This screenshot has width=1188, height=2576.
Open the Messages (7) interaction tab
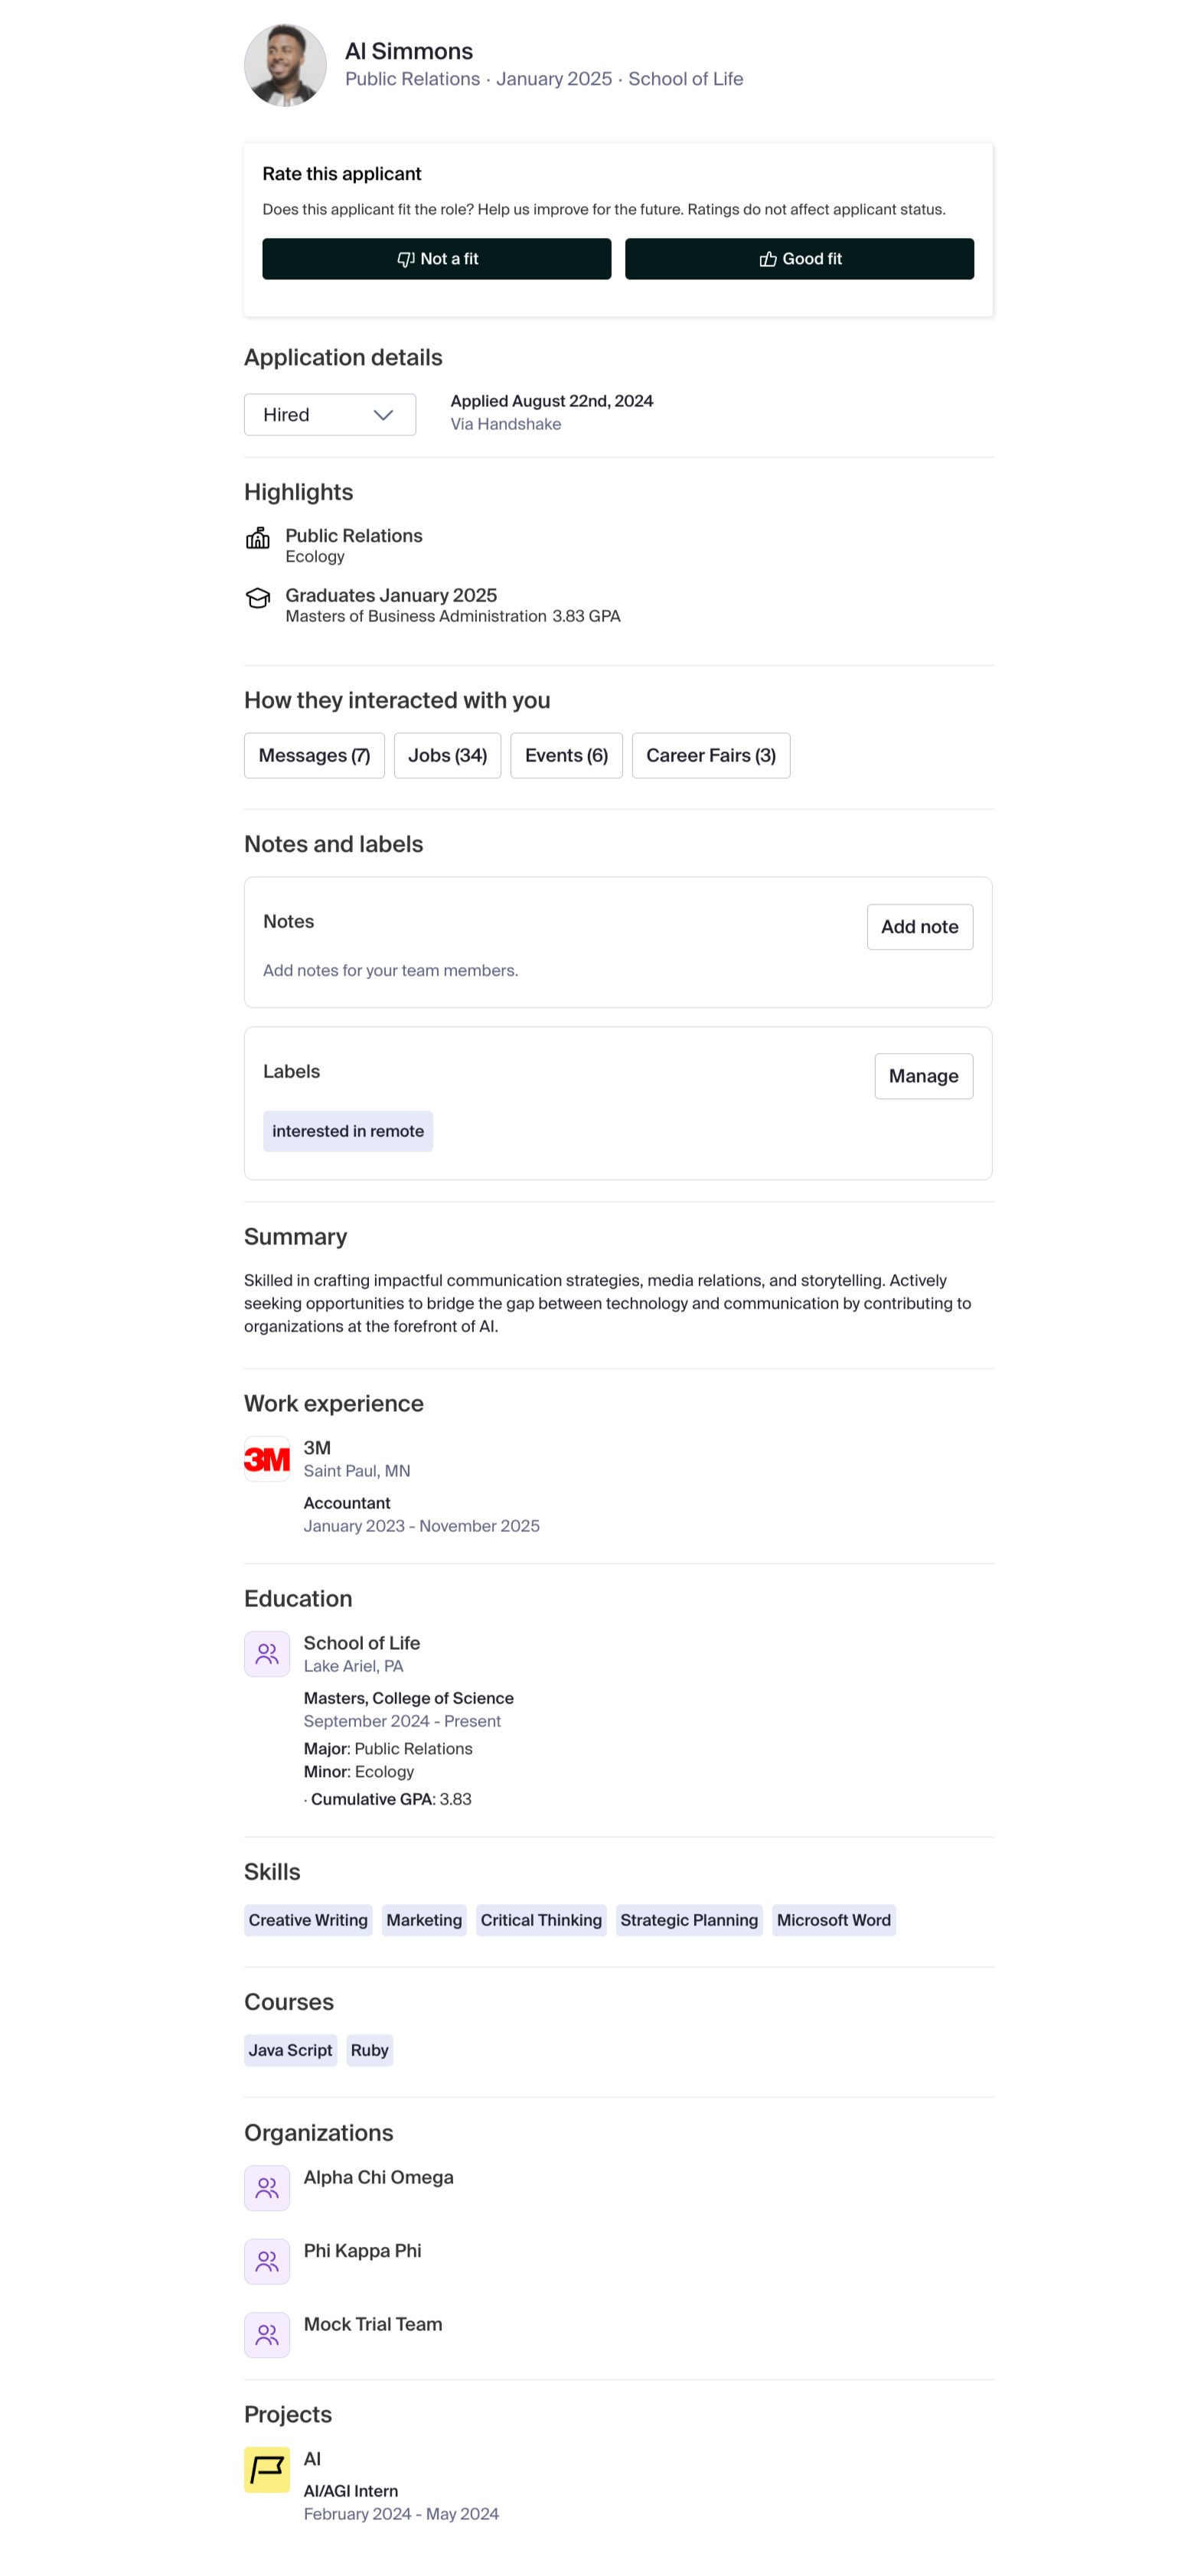point(314,755)
